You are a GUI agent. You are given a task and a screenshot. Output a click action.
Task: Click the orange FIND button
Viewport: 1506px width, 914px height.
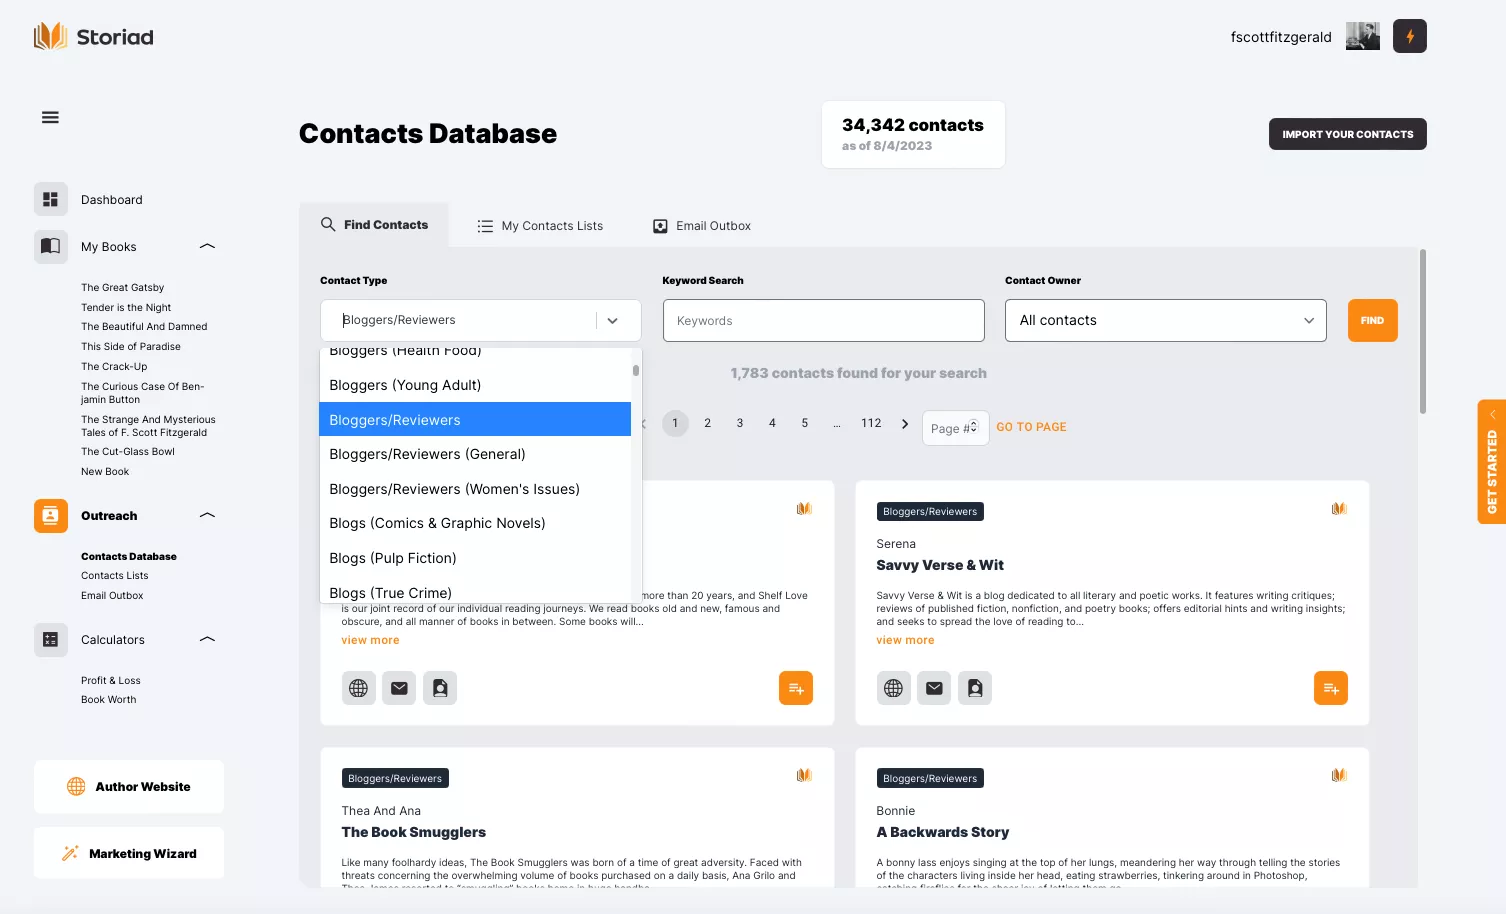click(1372, 321)
